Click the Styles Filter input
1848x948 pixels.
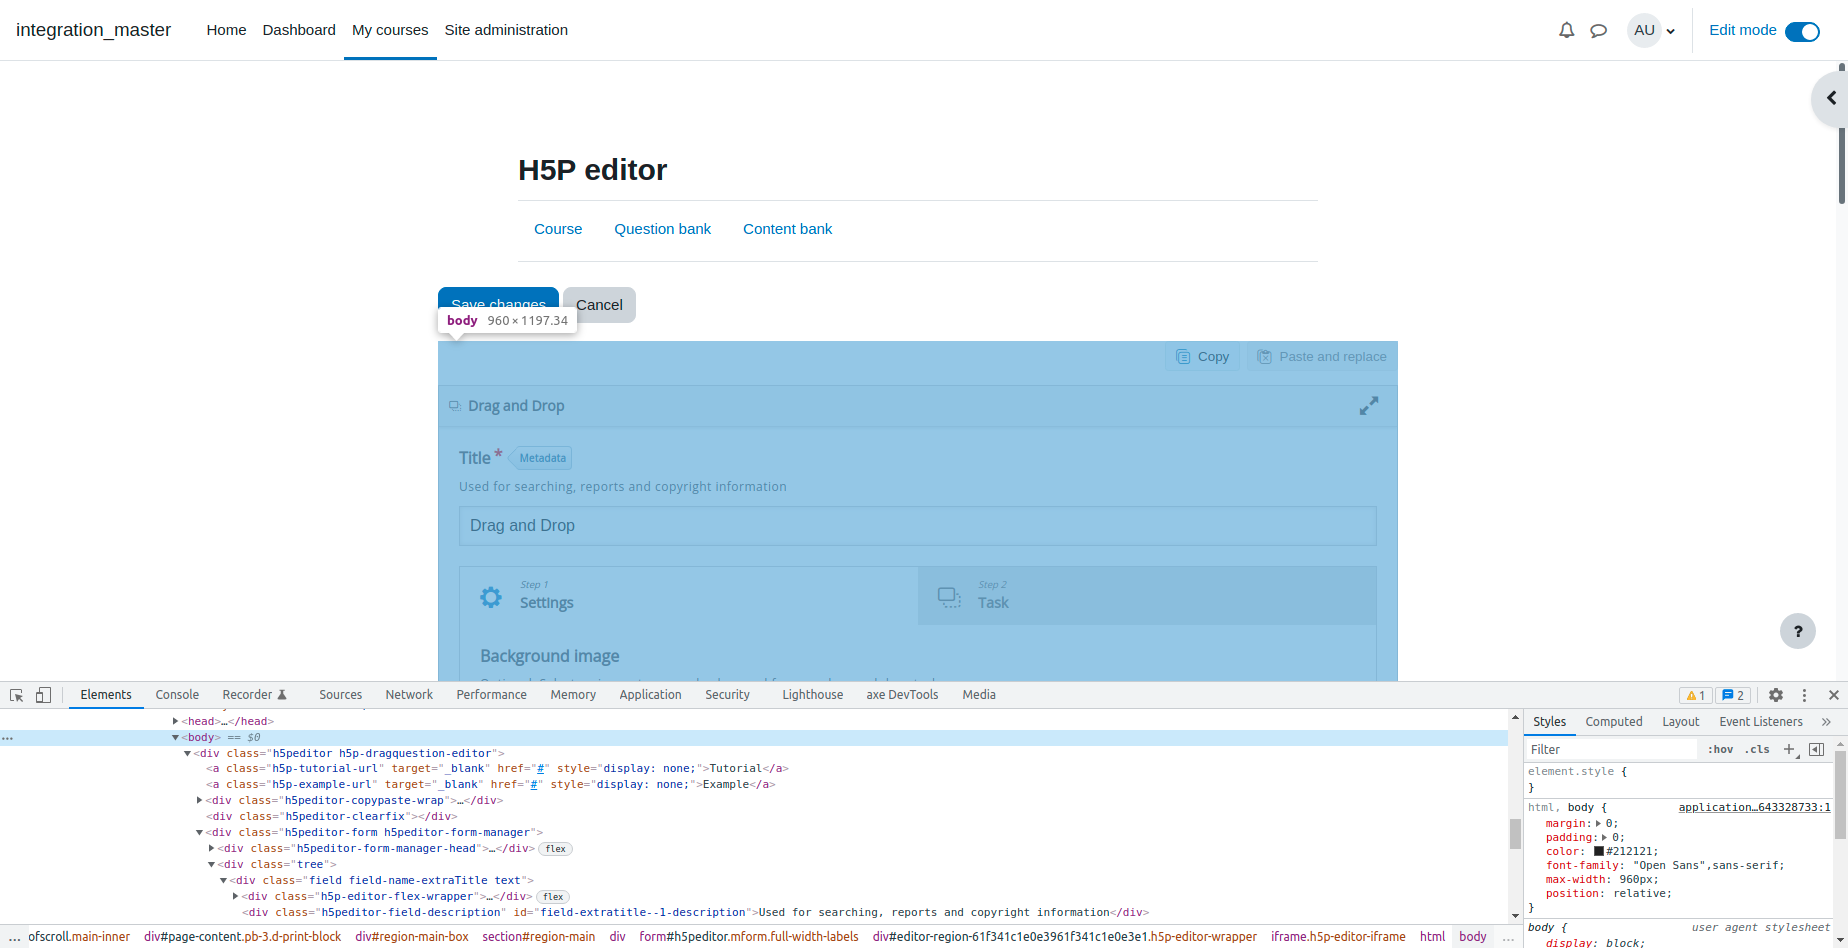1611,749
